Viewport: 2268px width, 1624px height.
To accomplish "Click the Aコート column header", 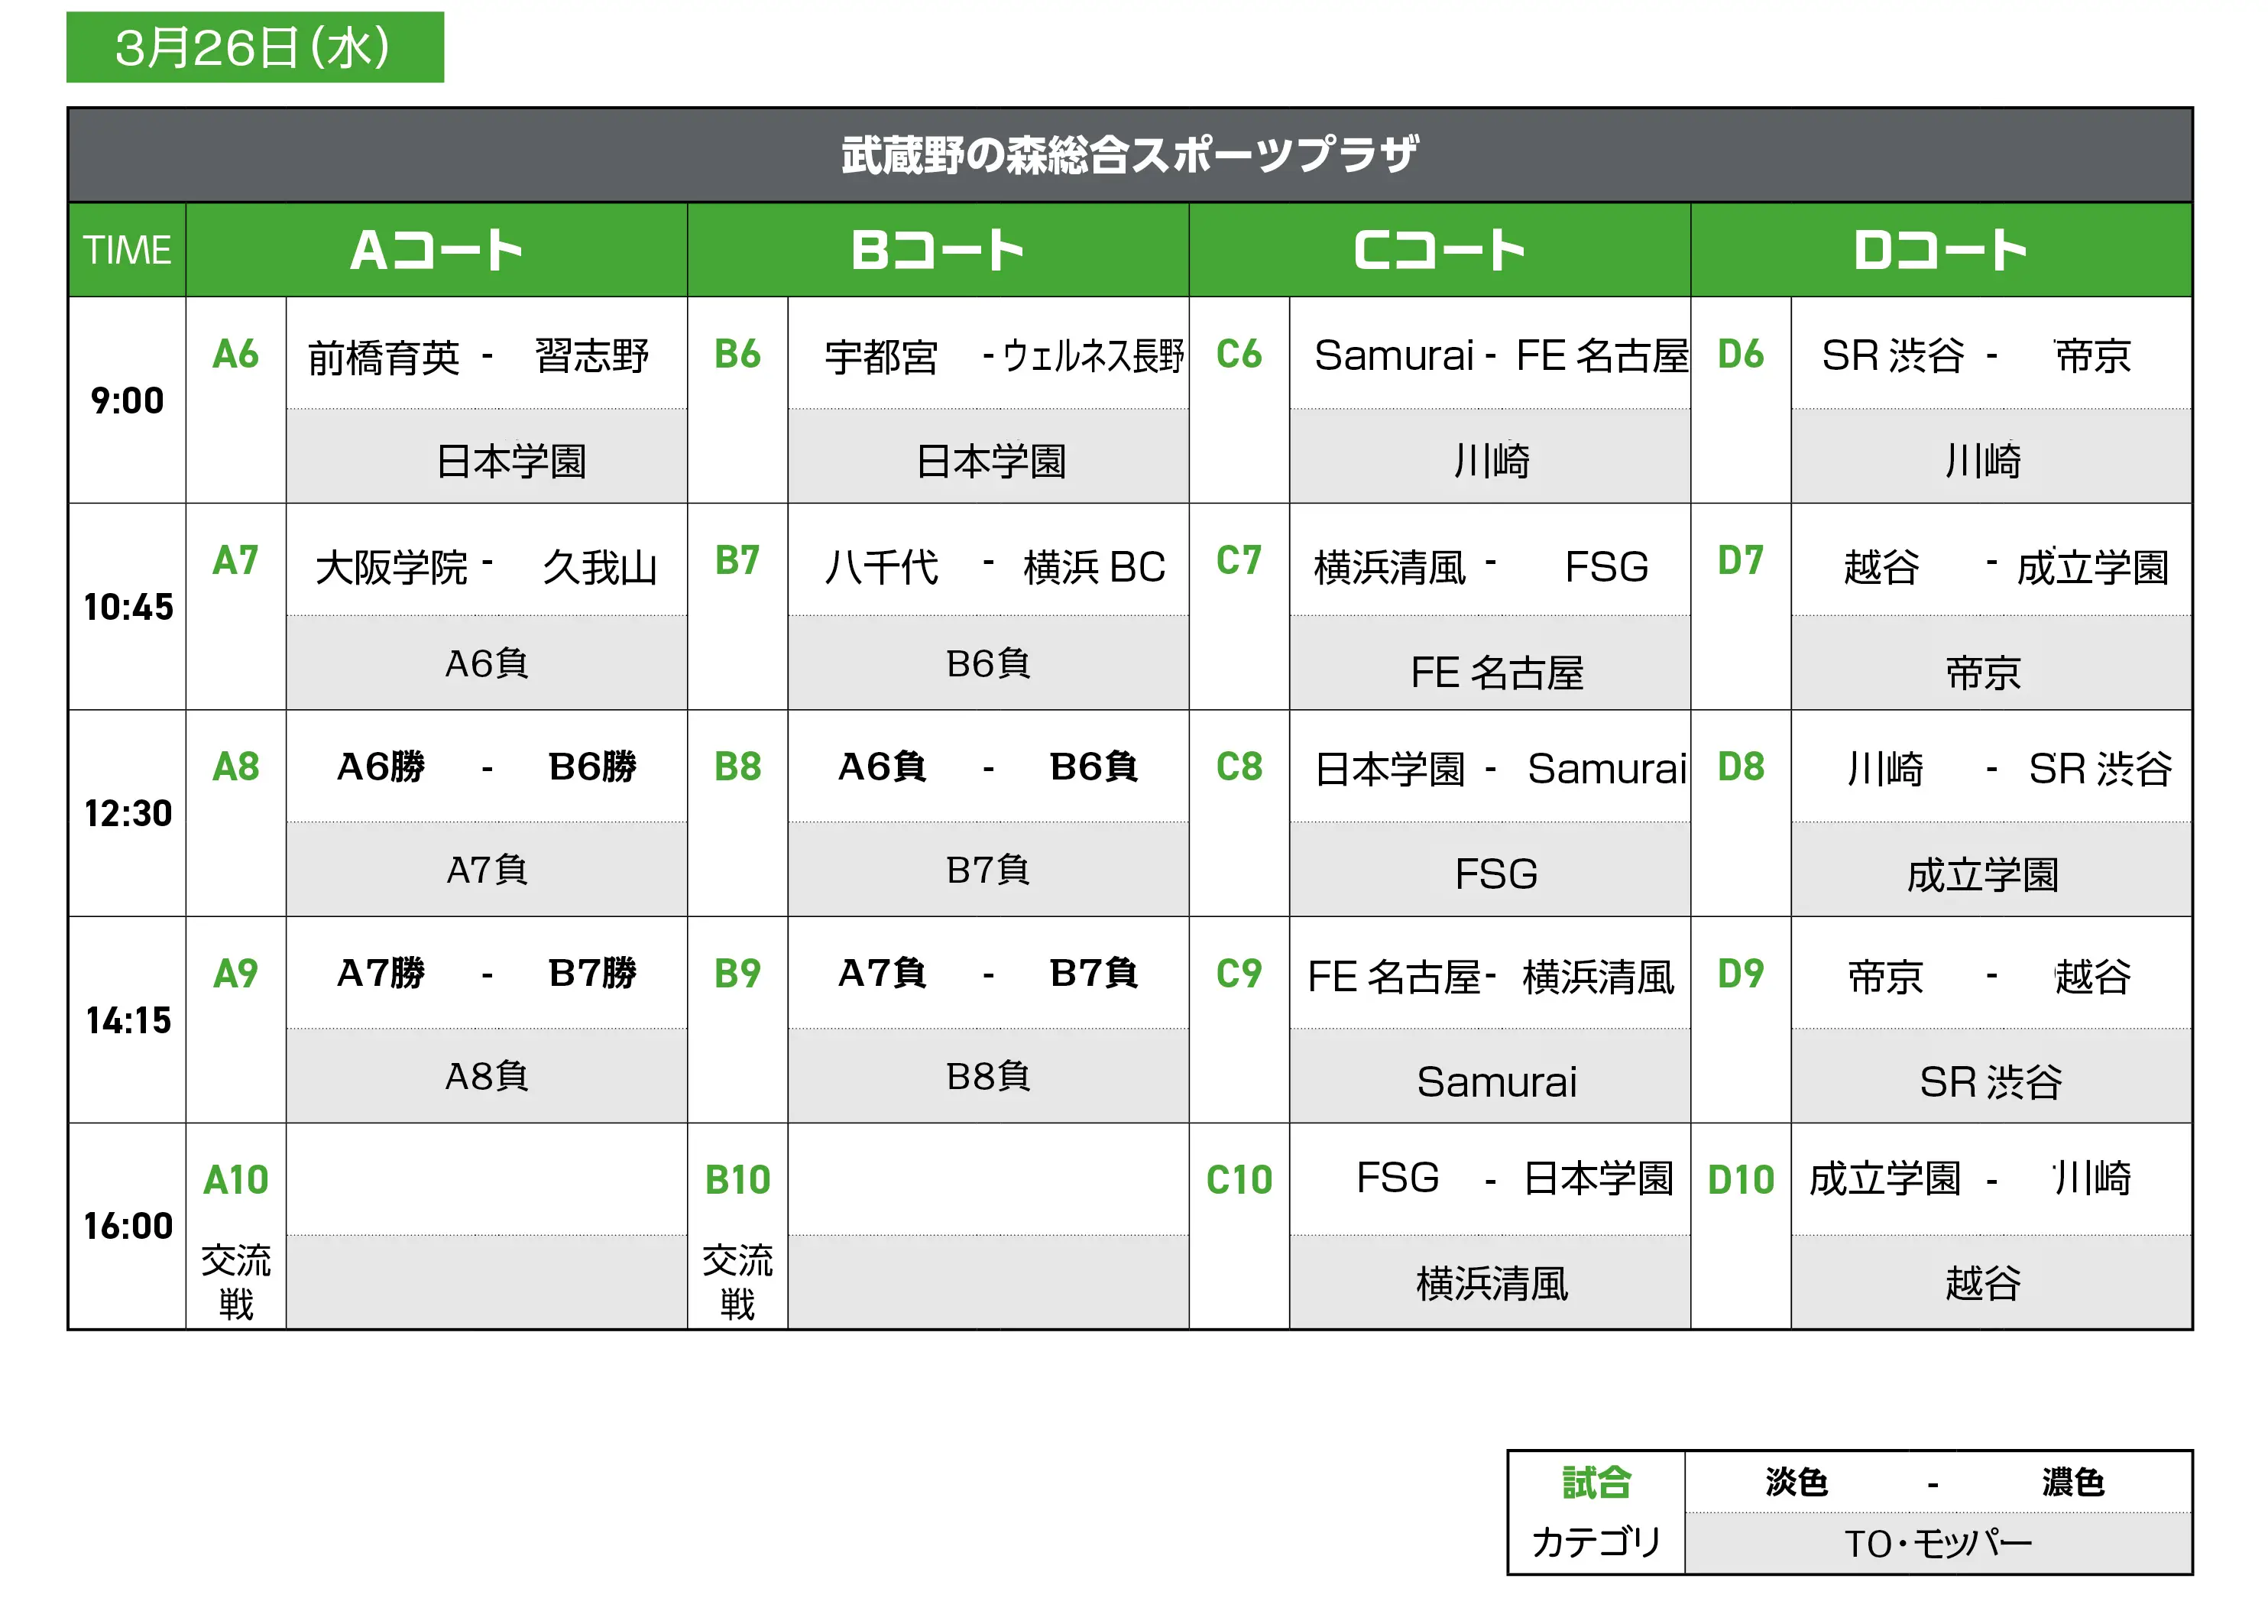I will (x=437, y=250).
